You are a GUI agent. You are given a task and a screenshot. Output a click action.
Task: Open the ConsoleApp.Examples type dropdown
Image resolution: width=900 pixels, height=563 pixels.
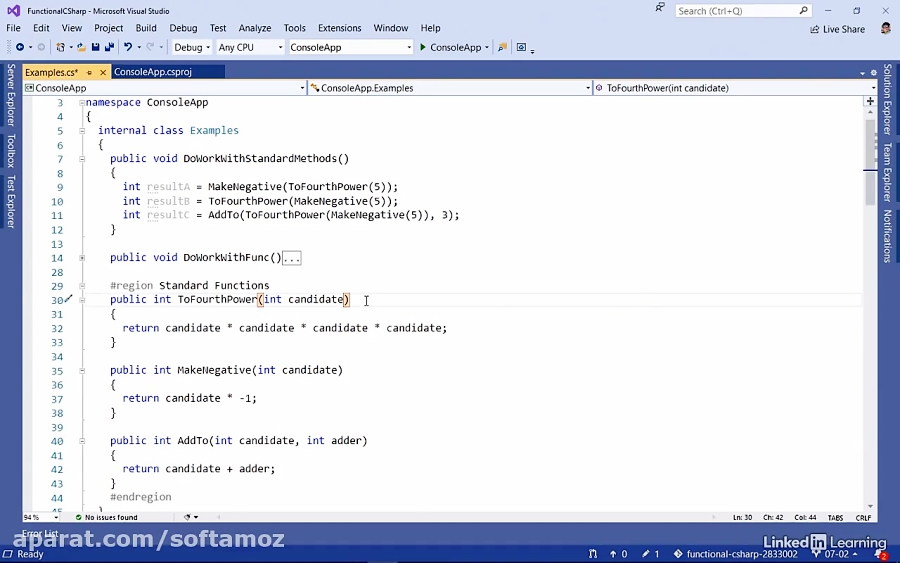tap(450, 88)
